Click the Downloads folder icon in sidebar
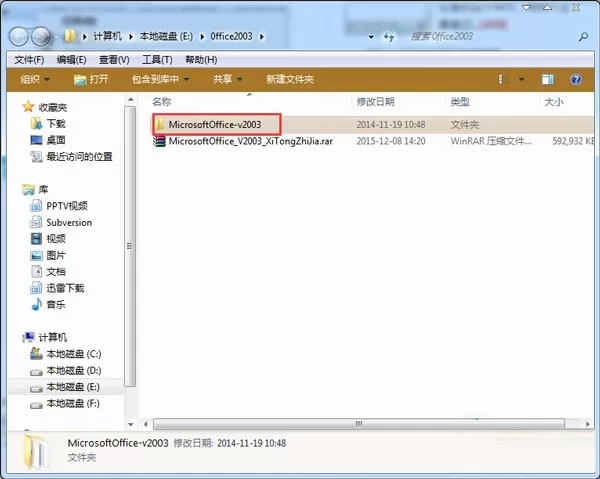 [36, 124]
